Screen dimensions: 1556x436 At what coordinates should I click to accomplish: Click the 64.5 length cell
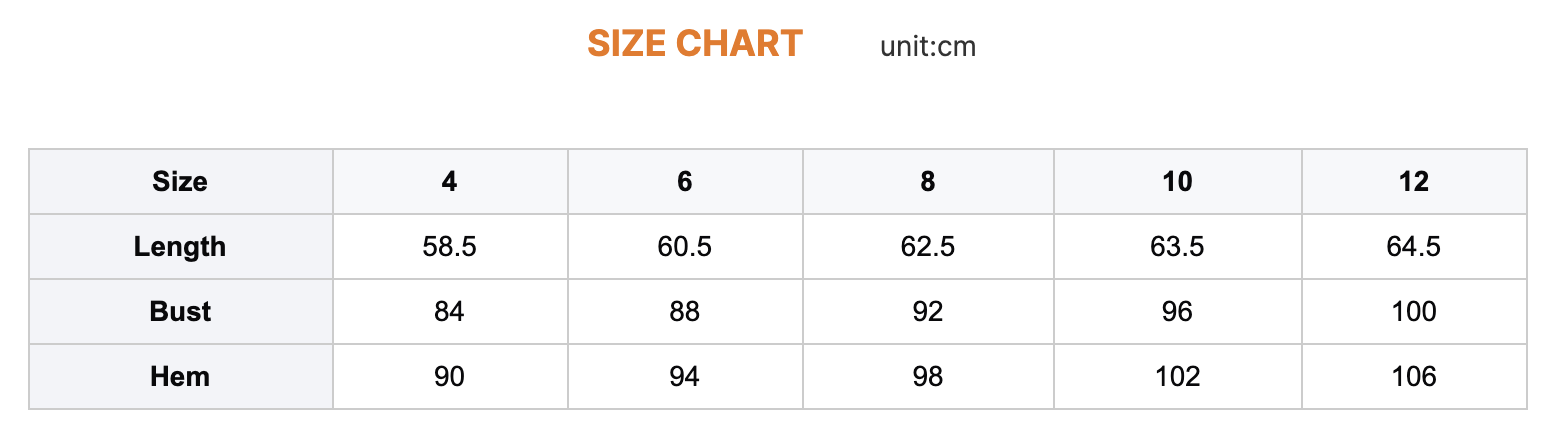[x=1414, y=247]
